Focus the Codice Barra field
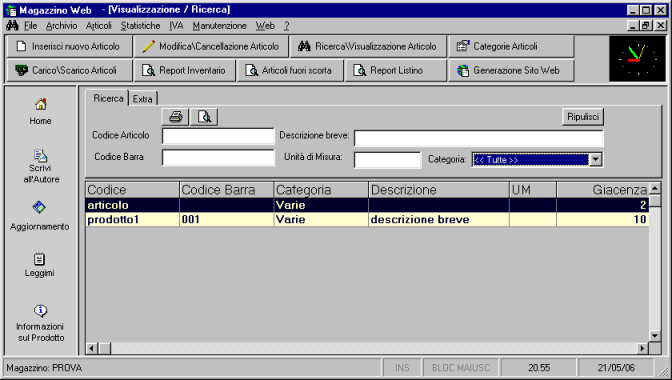Screen dimensions: 672x380 click(218, 158)
